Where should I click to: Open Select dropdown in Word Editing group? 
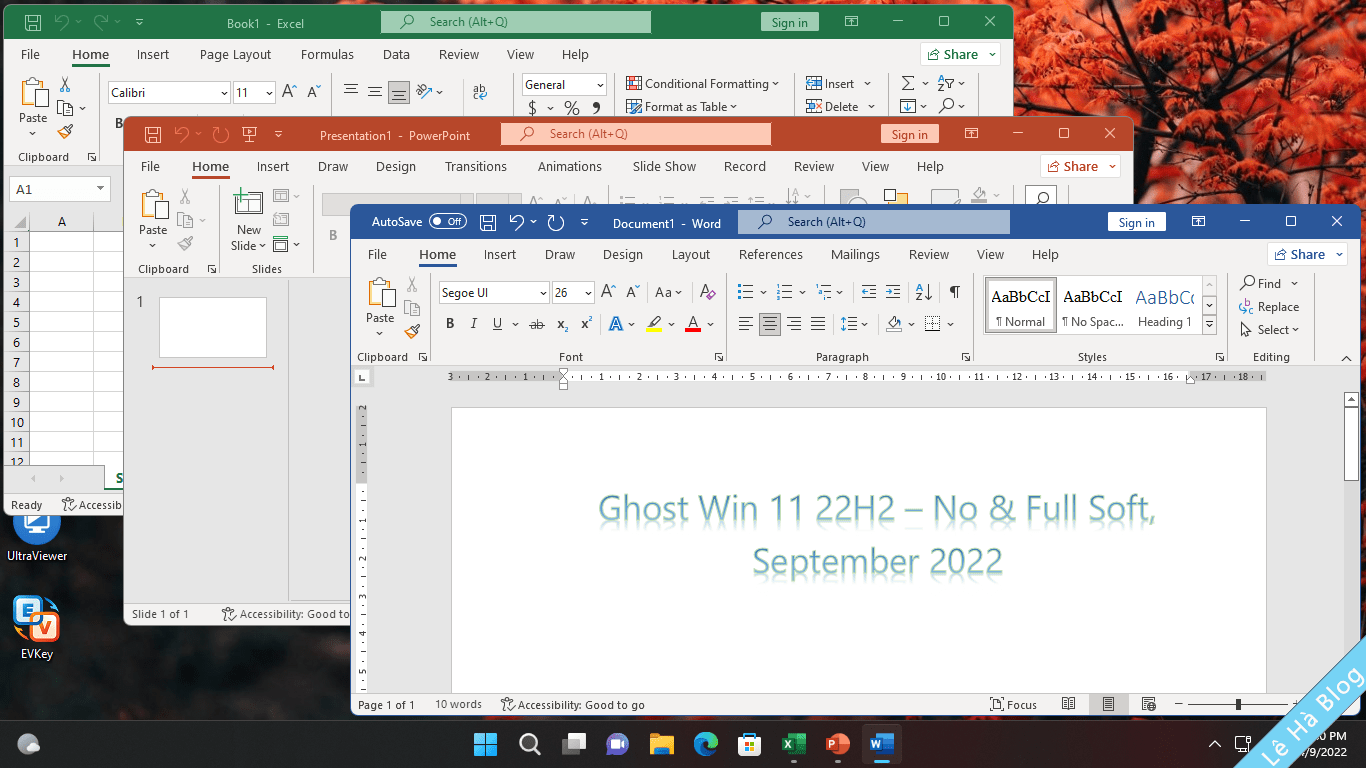(1269, 329)
